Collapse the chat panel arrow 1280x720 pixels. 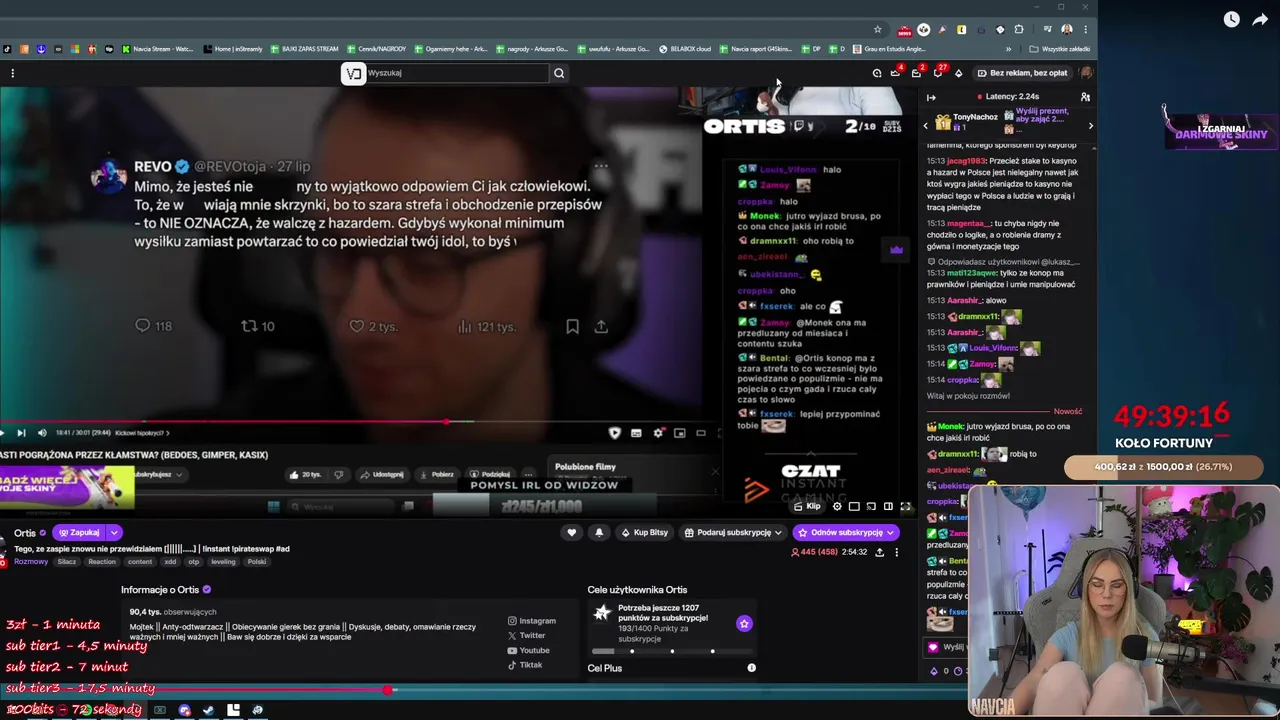pos(931,97)
